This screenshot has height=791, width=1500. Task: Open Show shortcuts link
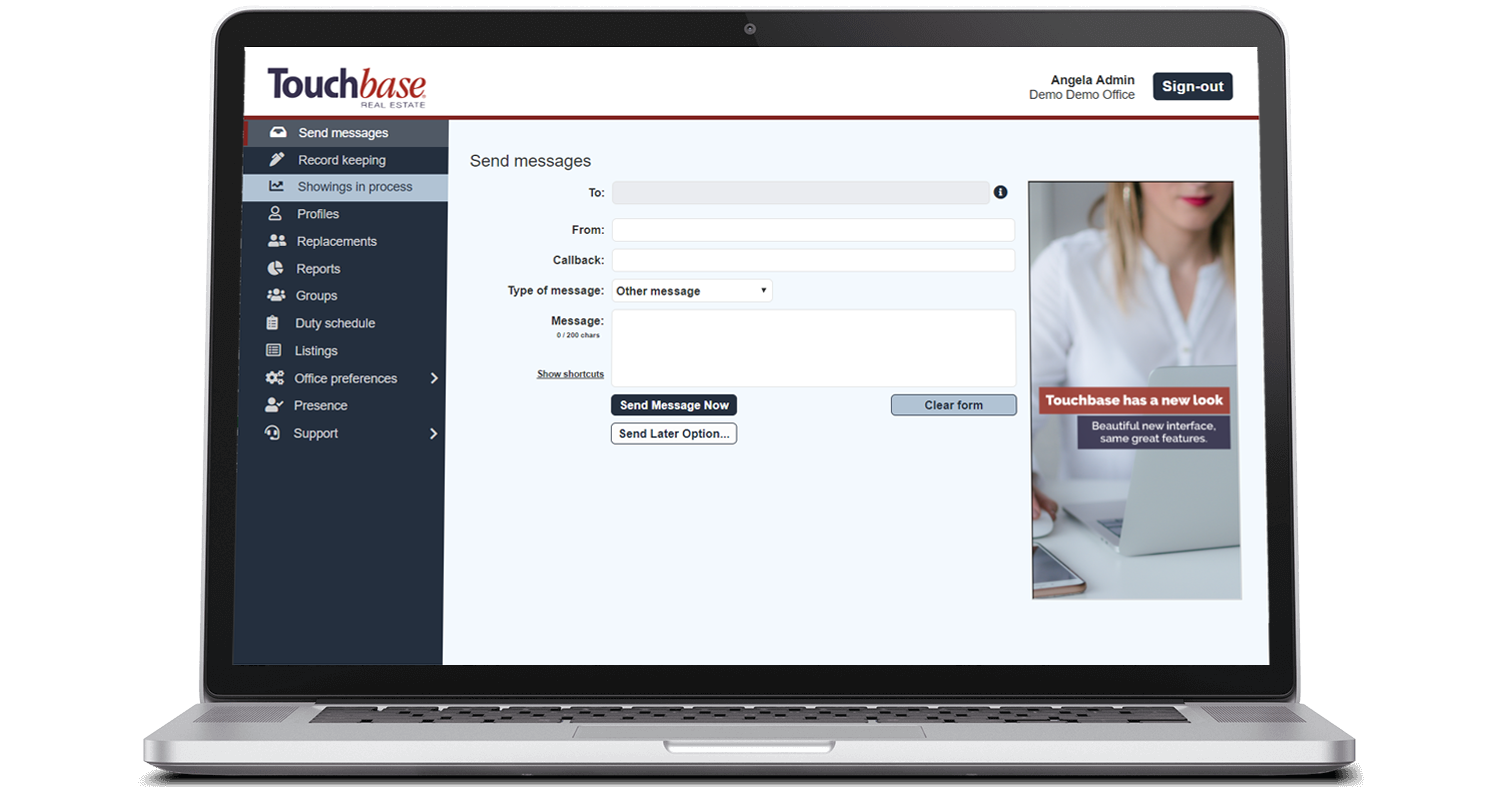[x=570, y=373]
